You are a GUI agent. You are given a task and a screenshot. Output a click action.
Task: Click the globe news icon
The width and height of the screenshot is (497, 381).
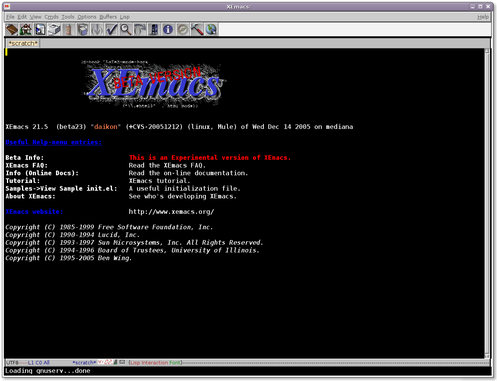[x=211, y=30]
